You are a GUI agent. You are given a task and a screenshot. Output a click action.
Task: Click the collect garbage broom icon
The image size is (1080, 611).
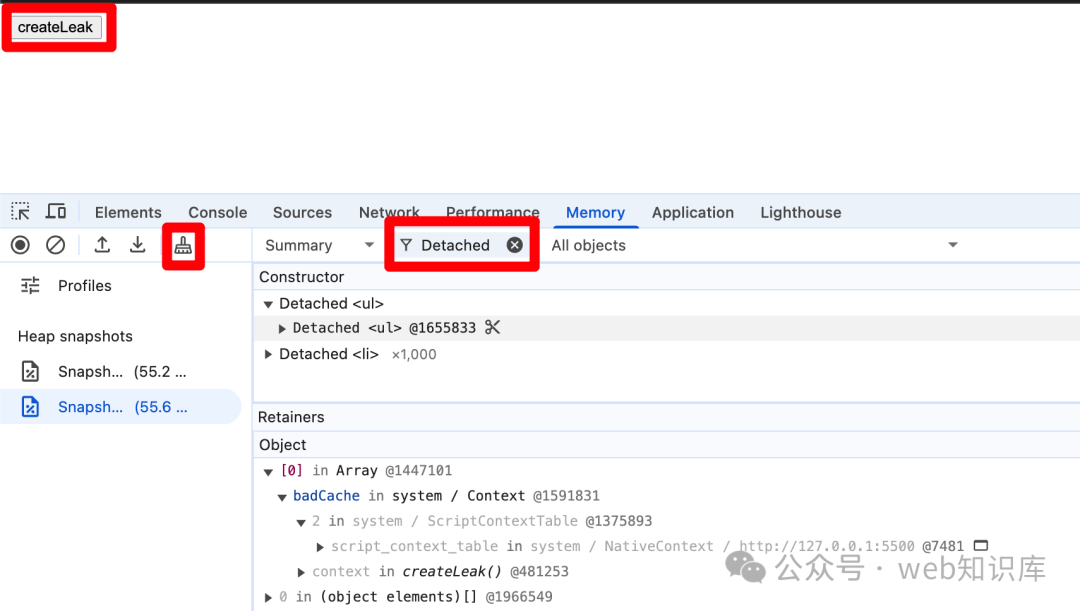(183, 246)
